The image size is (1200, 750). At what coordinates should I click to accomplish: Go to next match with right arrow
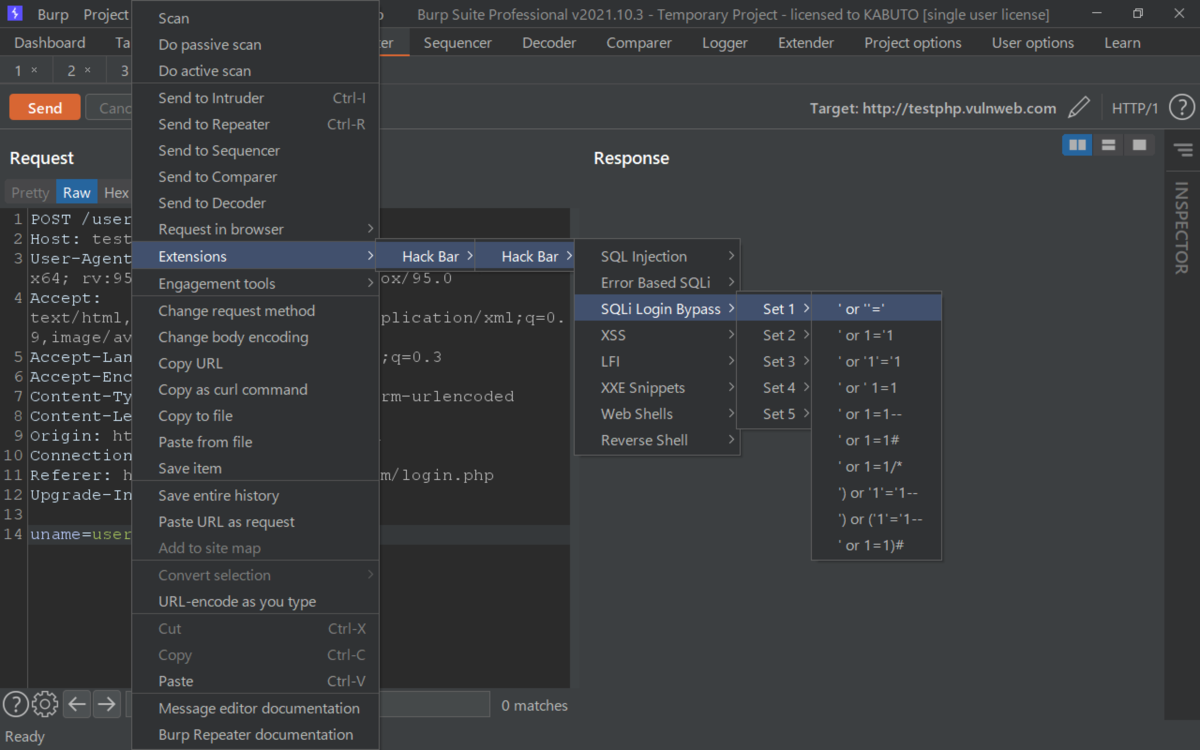tap(106, 704)
